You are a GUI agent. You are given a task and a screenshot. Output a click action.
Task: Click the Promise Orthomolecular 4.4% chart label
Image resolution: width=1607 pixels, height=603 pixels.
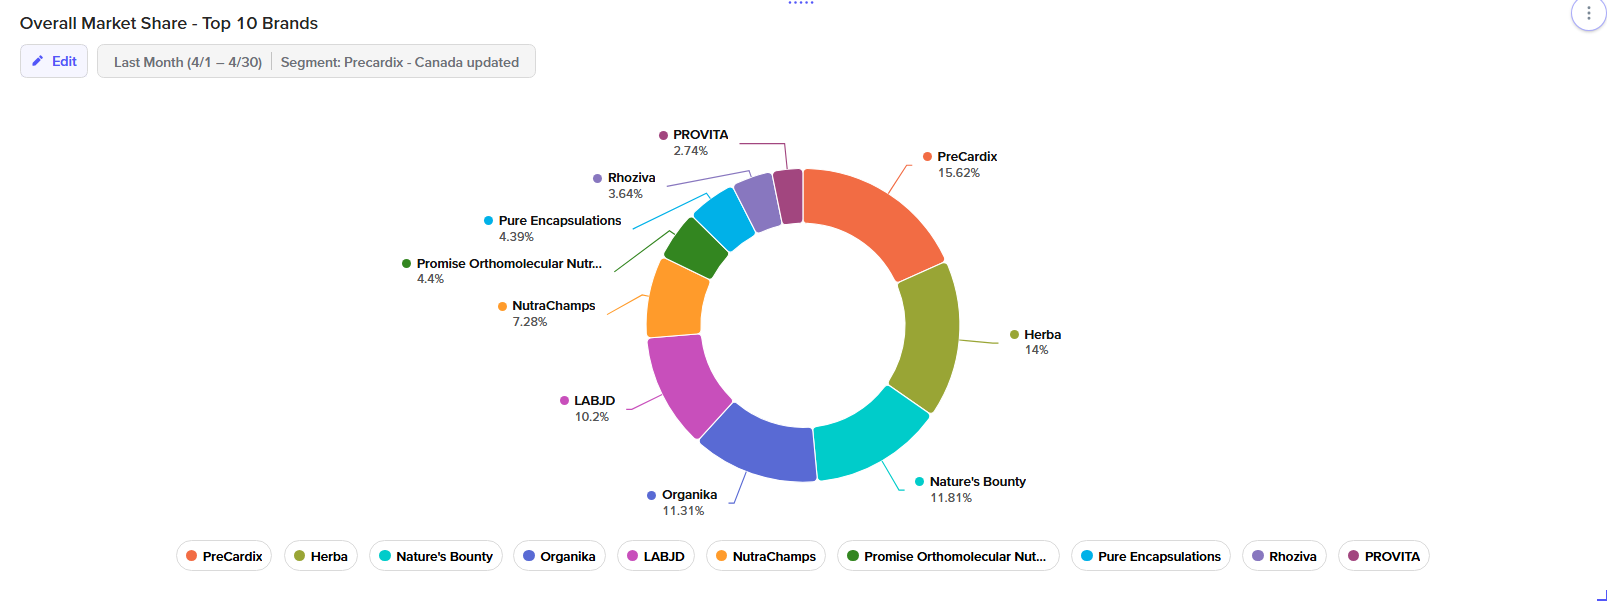[502, 271]
